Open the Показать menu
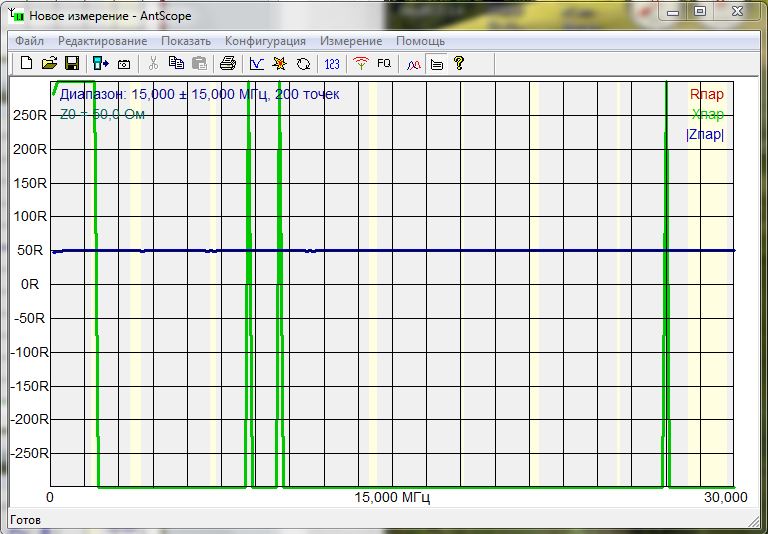 tap(185, 41)
